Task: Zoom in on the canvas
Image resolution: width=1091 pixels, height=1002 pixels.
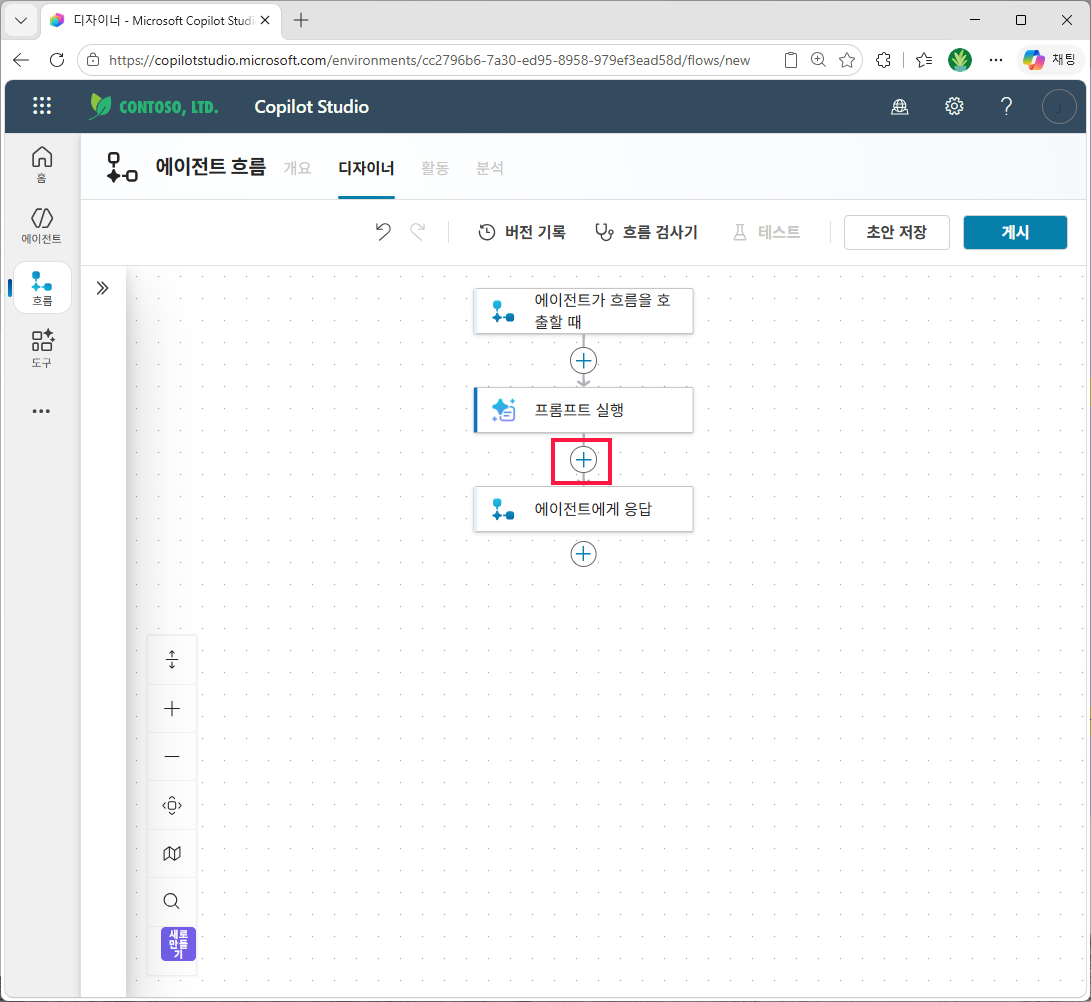Action: [x=172, y=708]
